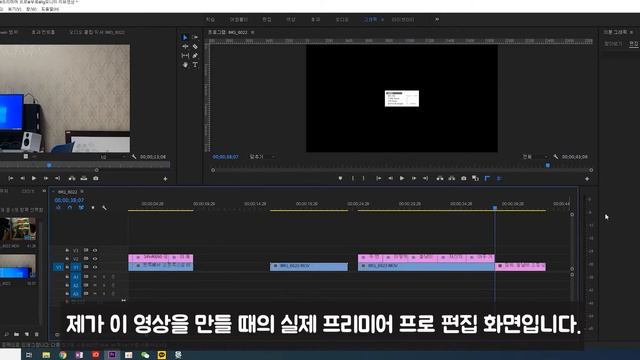
Task: Mark In point in Program monitor
Action: point(353,178)
